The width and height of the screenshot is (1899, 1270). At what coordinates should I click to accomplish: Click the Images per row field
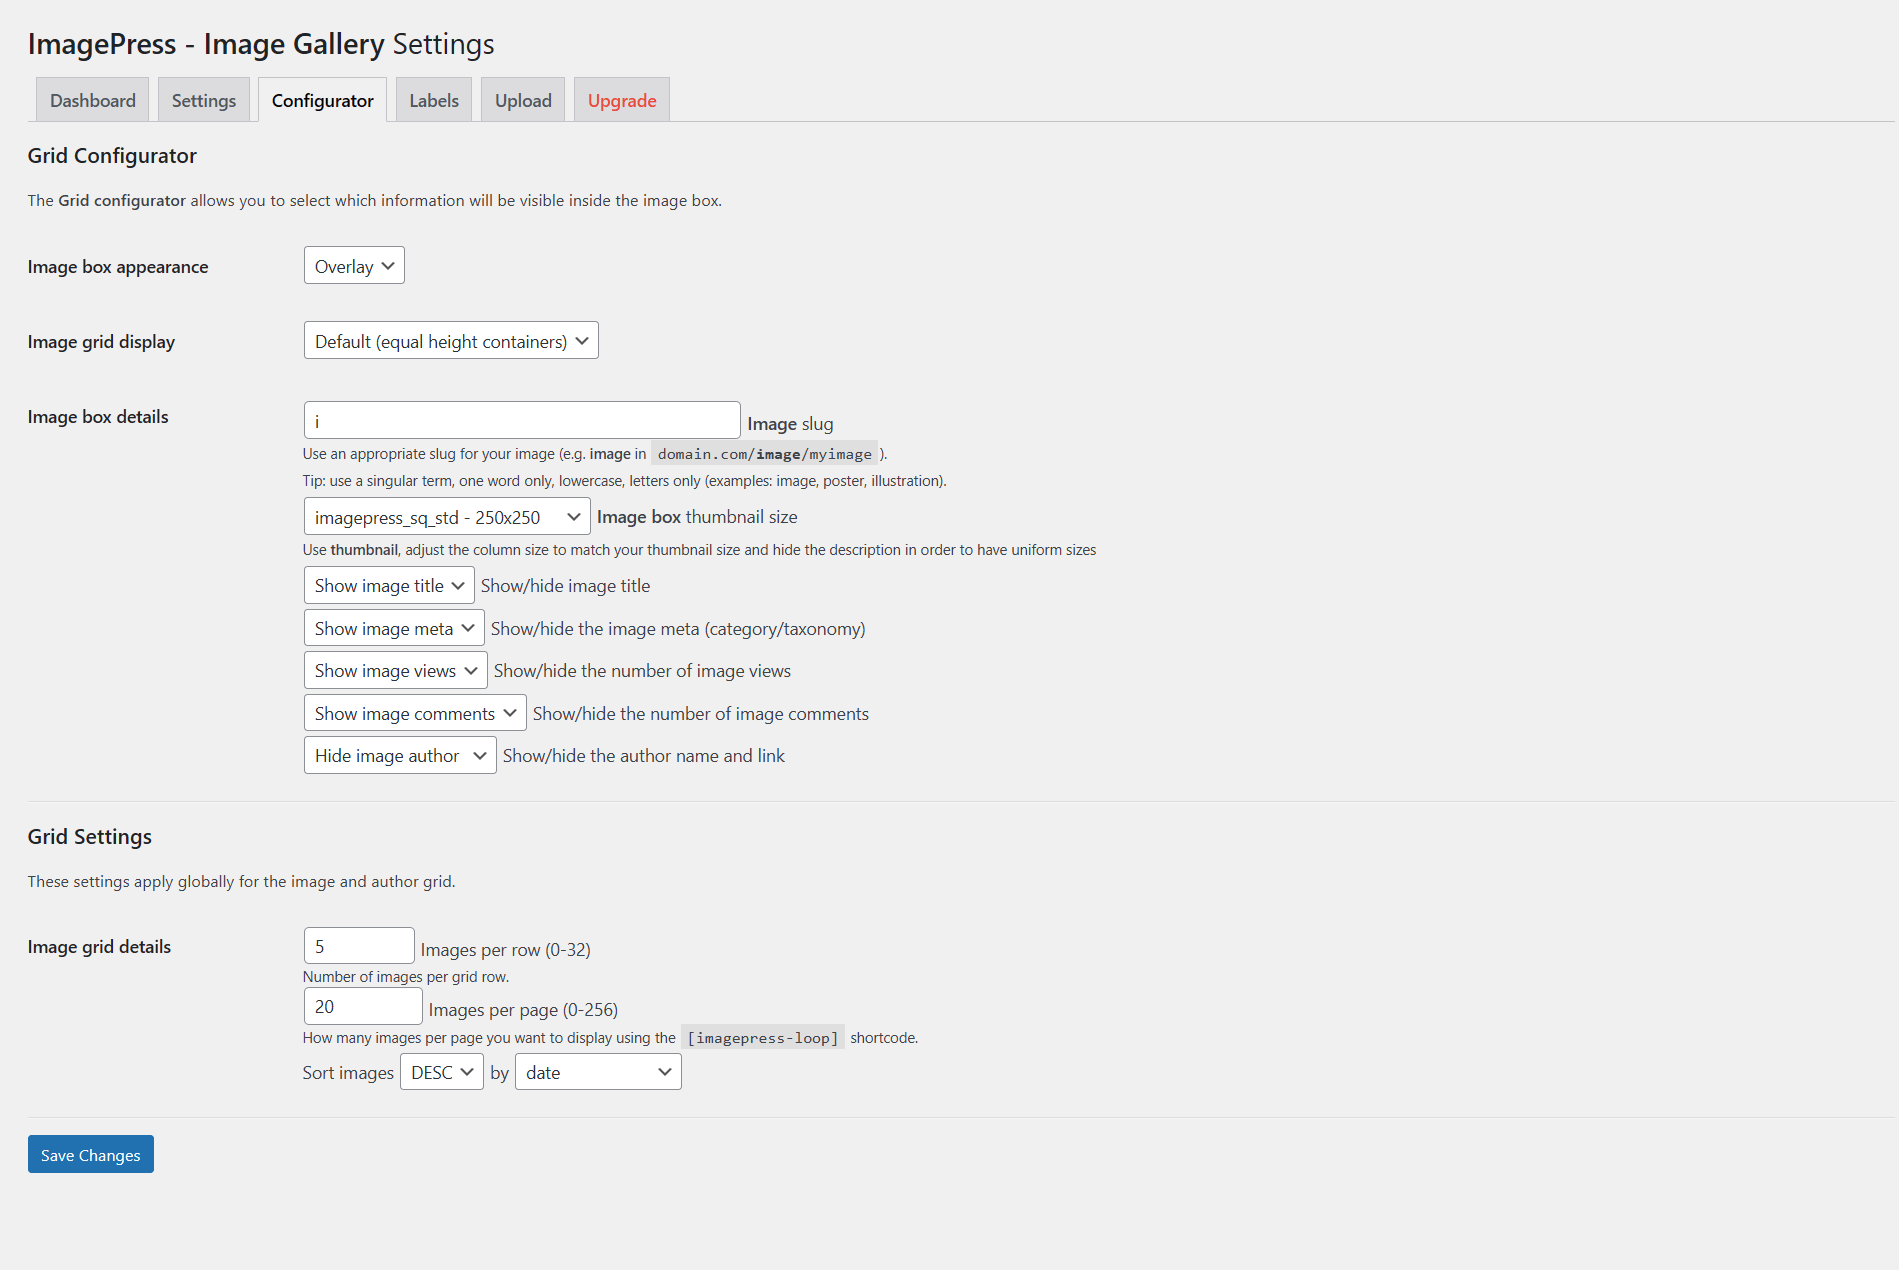click(359, 946)
